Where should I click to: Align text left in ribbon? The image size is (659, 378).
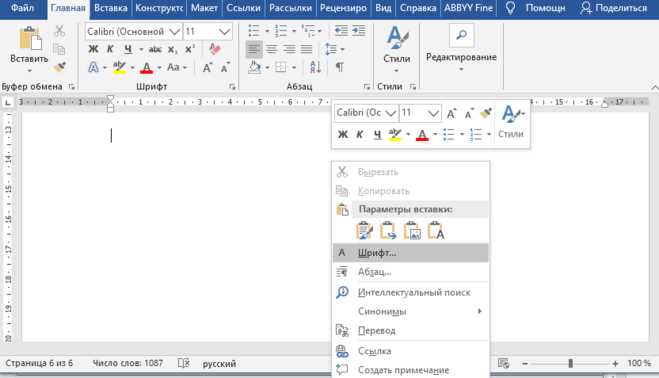254,50
